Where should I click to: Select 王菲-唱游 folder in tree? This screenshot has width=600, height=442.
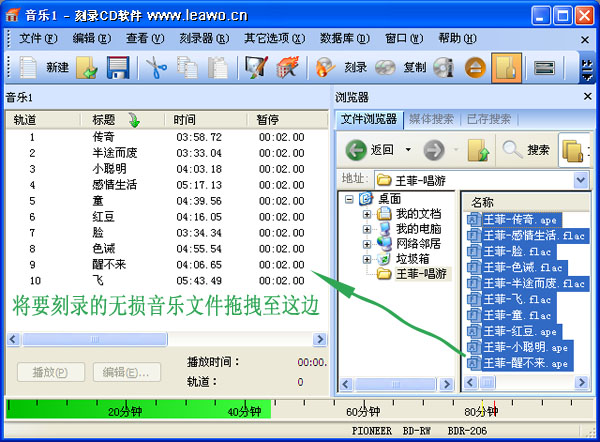coord(421,274)
